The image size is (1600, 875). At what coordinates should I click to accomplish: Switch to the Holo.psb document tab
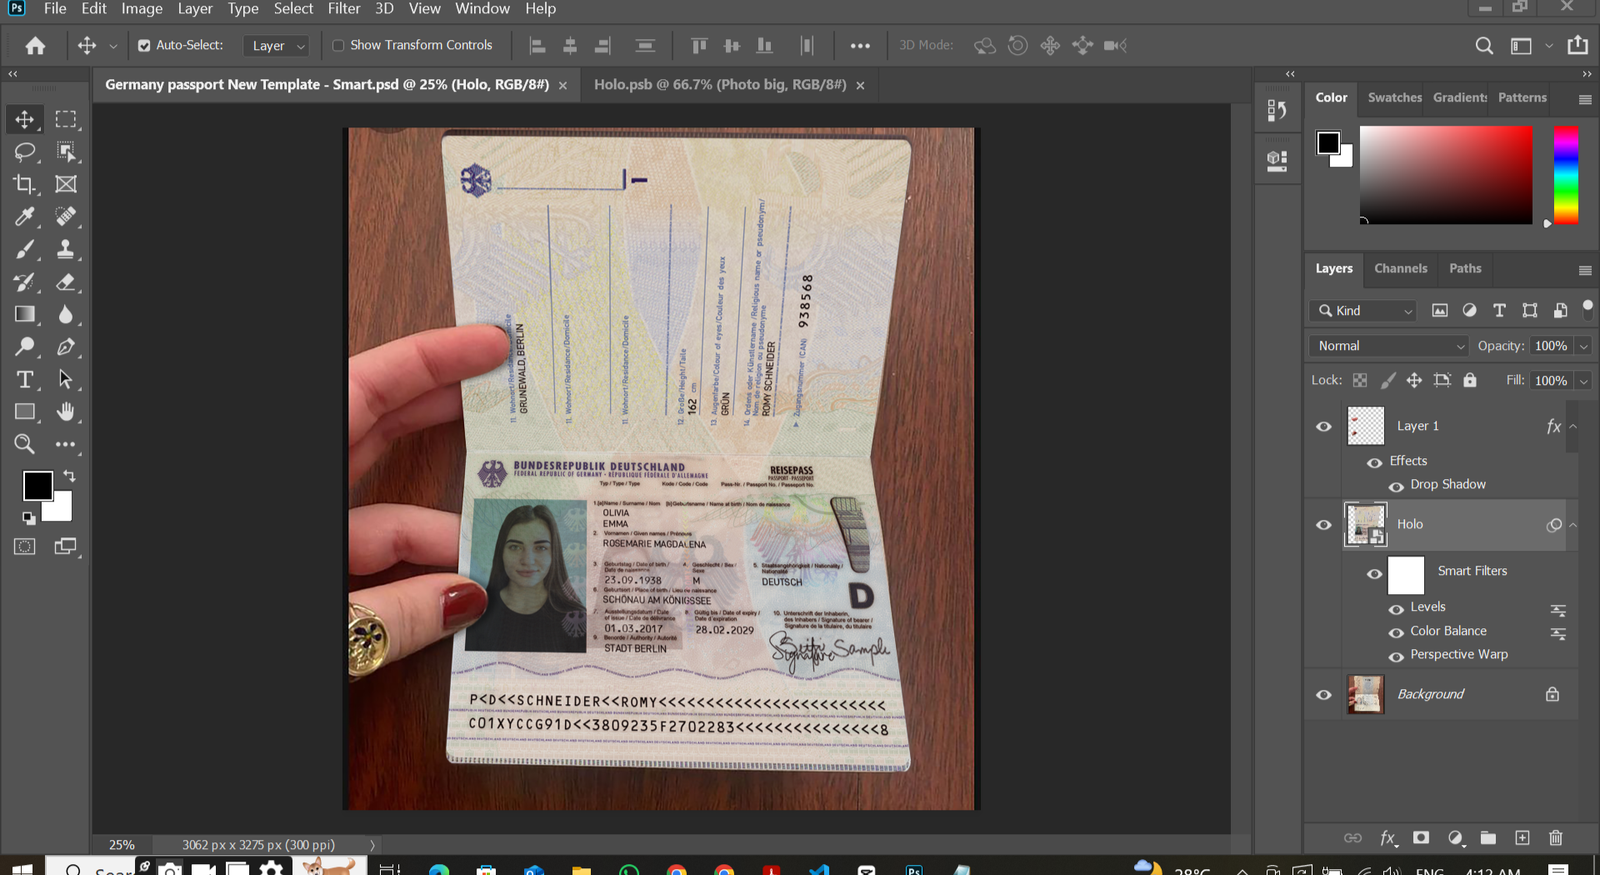[x=720, y=85]
